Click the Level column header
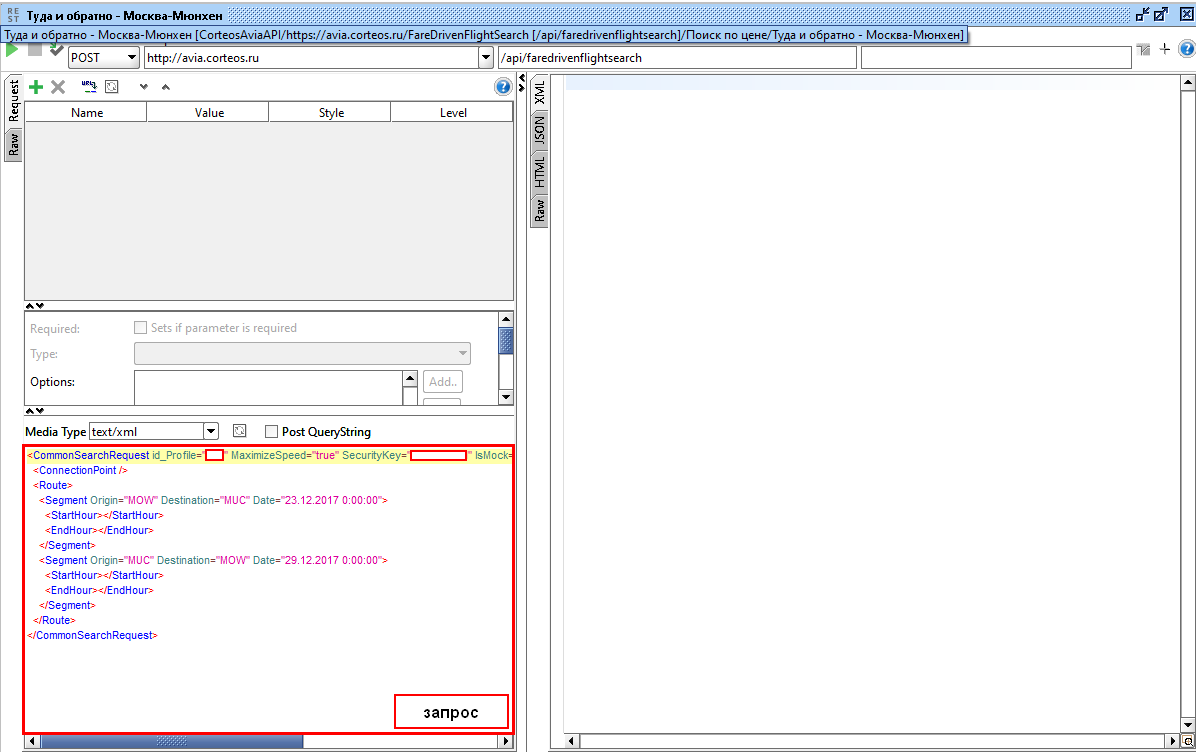Screen dimensions: 1196x752 point(453,113)
